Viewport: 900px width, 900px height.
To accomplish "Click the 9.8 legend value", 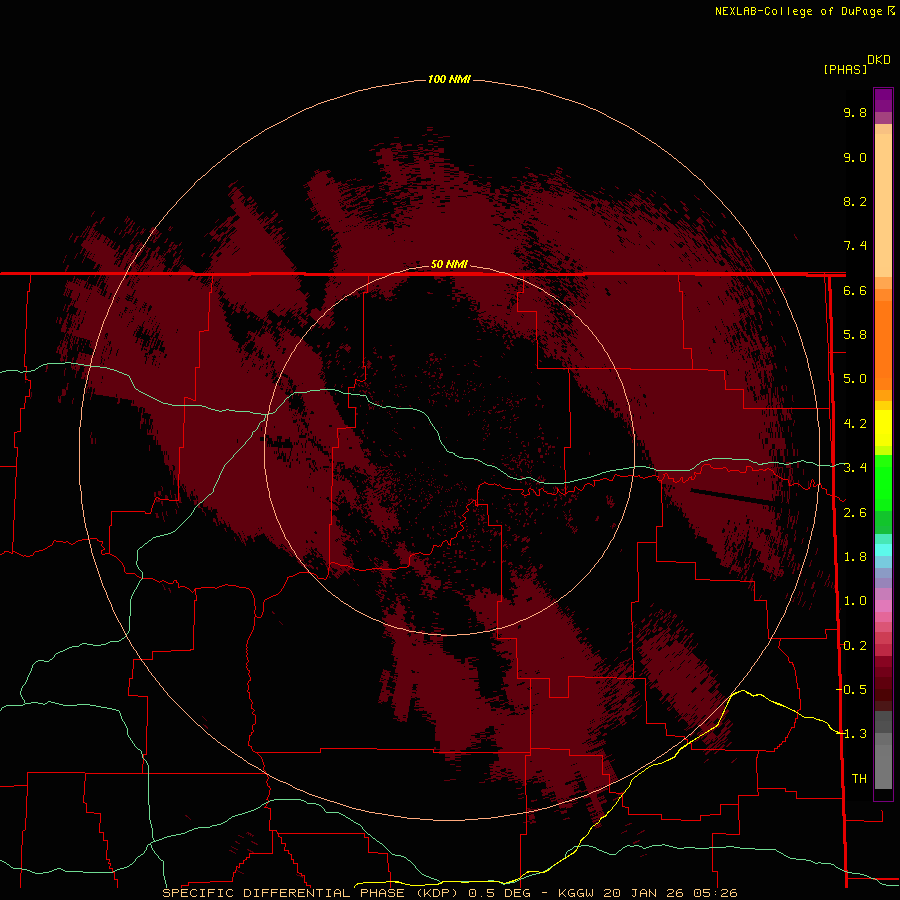I will click(x=855, y=112).
